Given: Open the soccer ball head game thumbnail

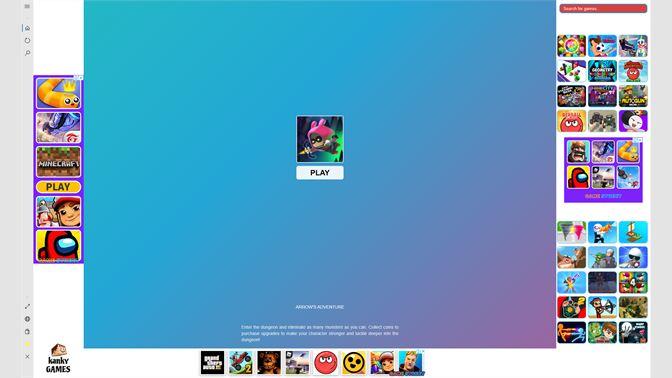Looking at the screenshot, I should coord(602,46).
